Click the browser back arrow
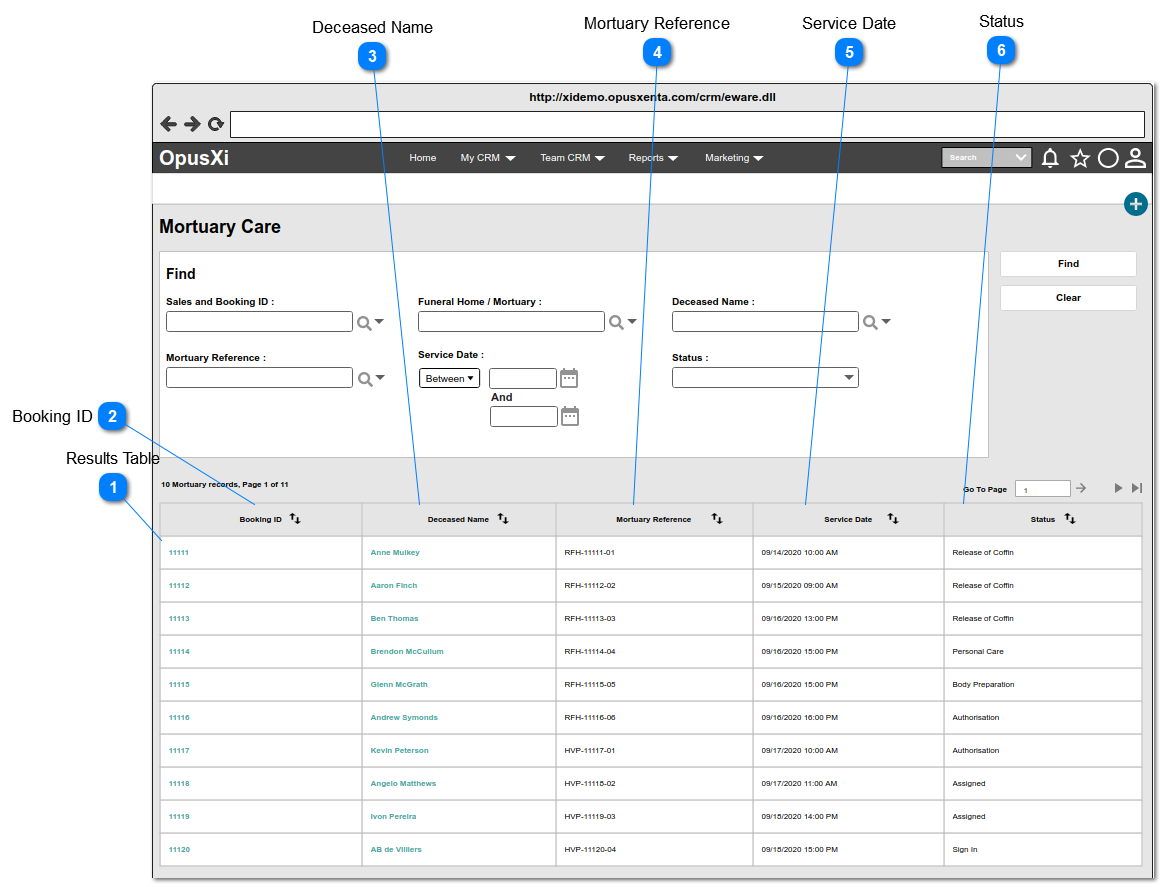 [169, 124]
